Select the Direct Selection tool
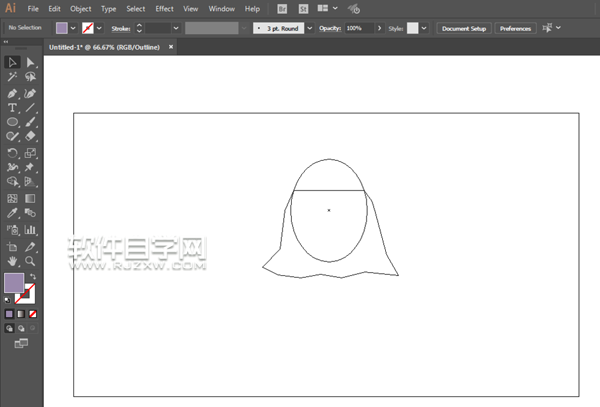 (x=30, y=62)
